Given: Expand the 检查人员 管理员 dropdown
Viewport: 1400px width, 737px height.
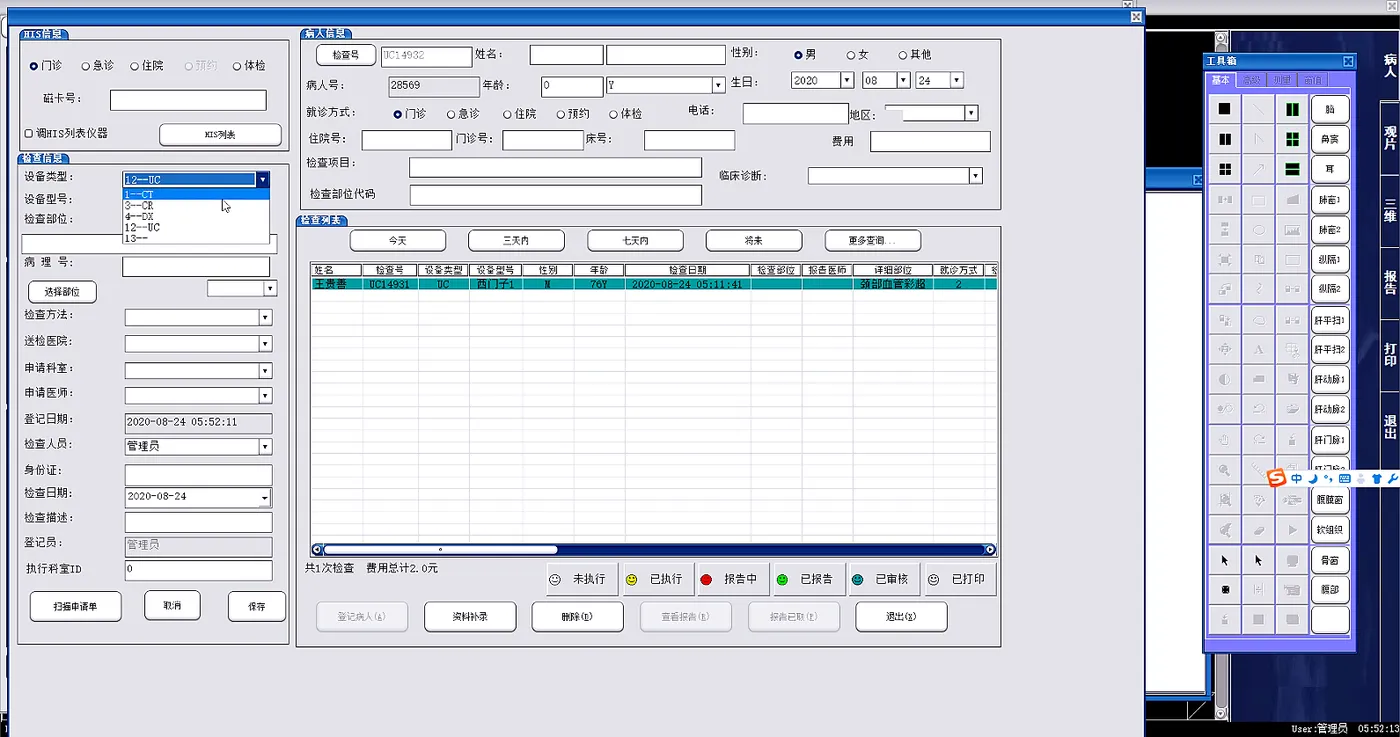Looking at the screenshot, I should [x=265, y=447].
